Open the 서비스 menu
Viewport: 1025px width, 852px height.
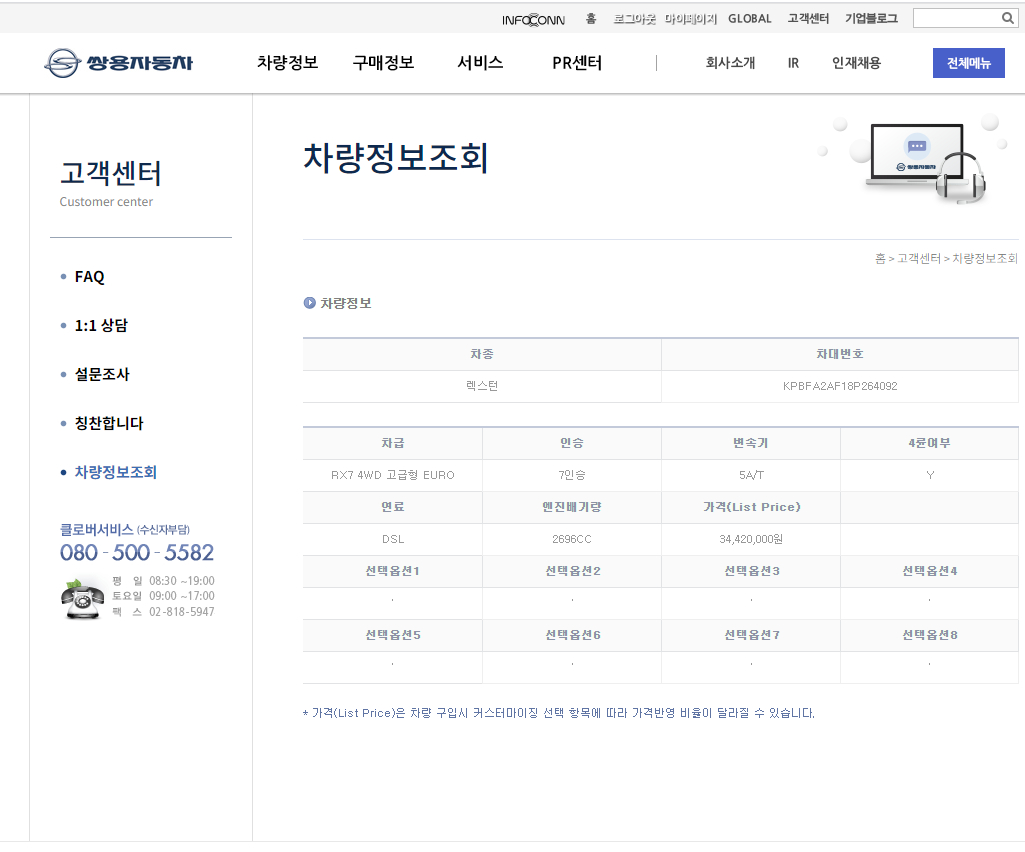tap(480, 63)
